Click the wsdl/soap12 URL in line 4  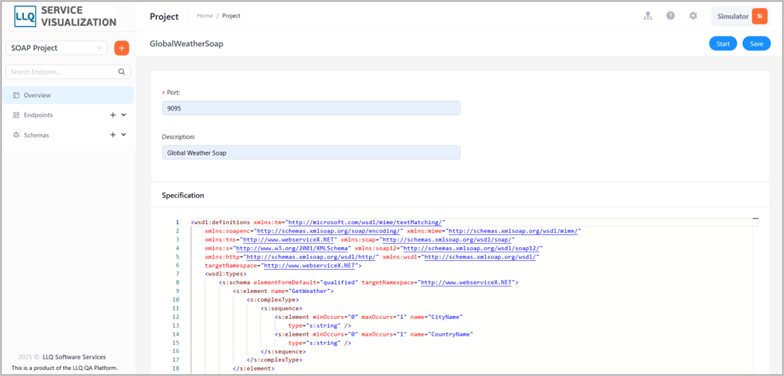point(472,248)
